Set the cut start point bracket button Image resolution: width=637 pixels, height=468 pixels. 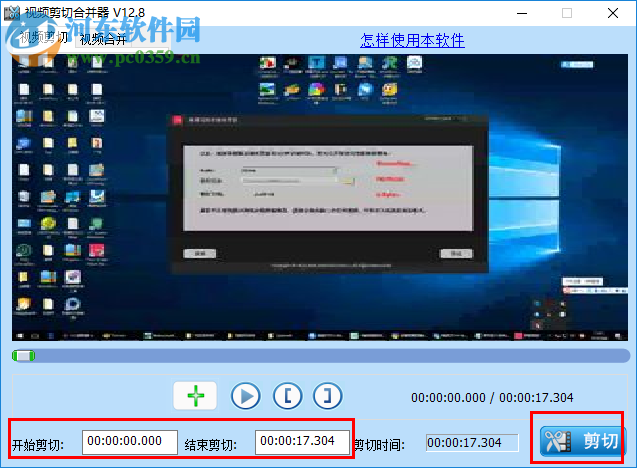click(x=288, y=396)
